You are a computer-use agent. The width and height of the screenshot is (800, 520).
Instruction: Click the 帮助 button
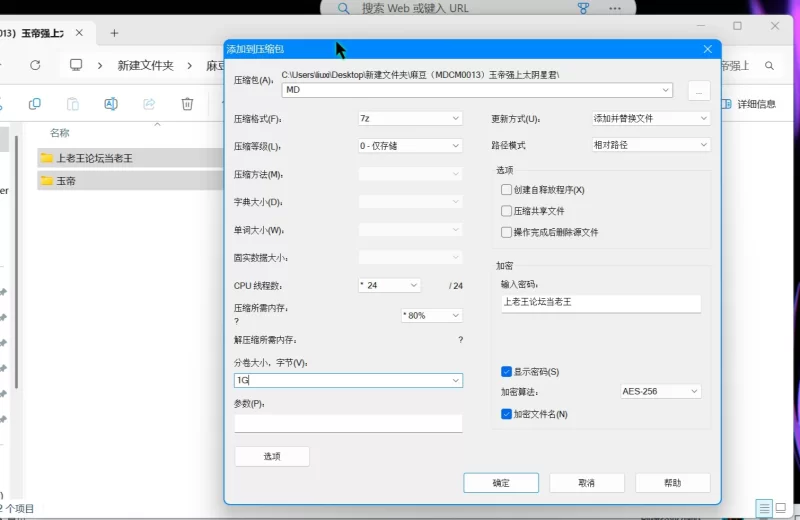click(672, 483)
